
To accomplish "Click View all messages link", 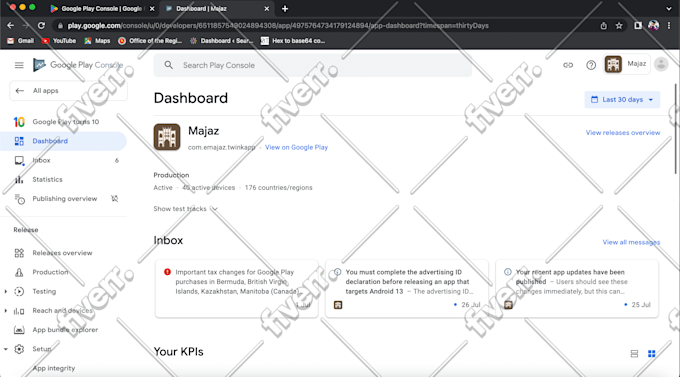I will point(631,242).
